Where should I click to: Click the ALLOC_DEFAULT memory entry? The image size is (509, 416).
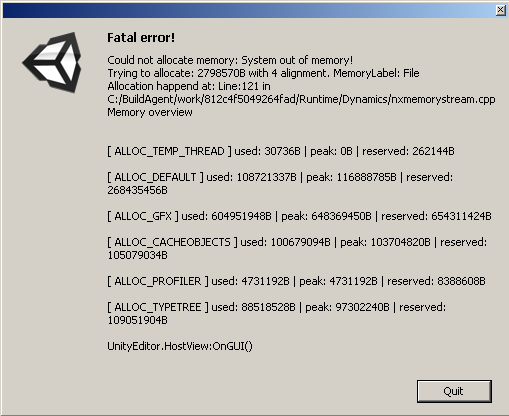coord(280,184)
